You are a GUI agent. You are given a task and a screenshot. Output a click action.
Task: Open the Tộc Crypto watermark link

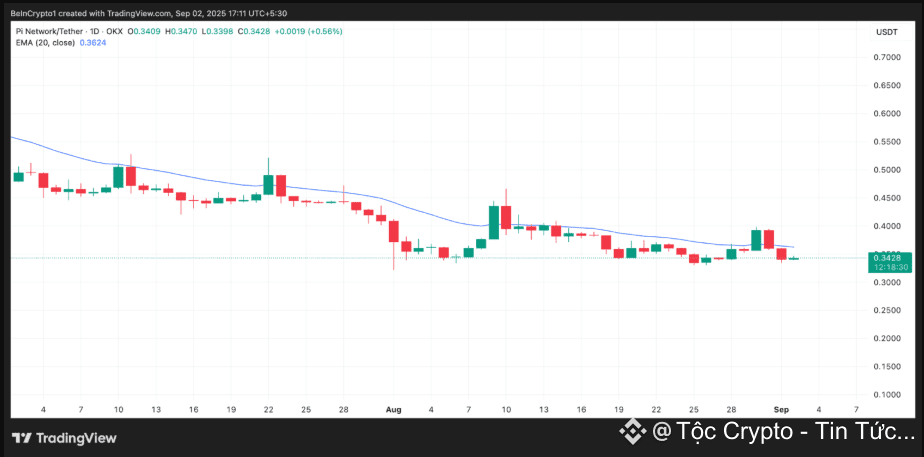click(783, 432)
